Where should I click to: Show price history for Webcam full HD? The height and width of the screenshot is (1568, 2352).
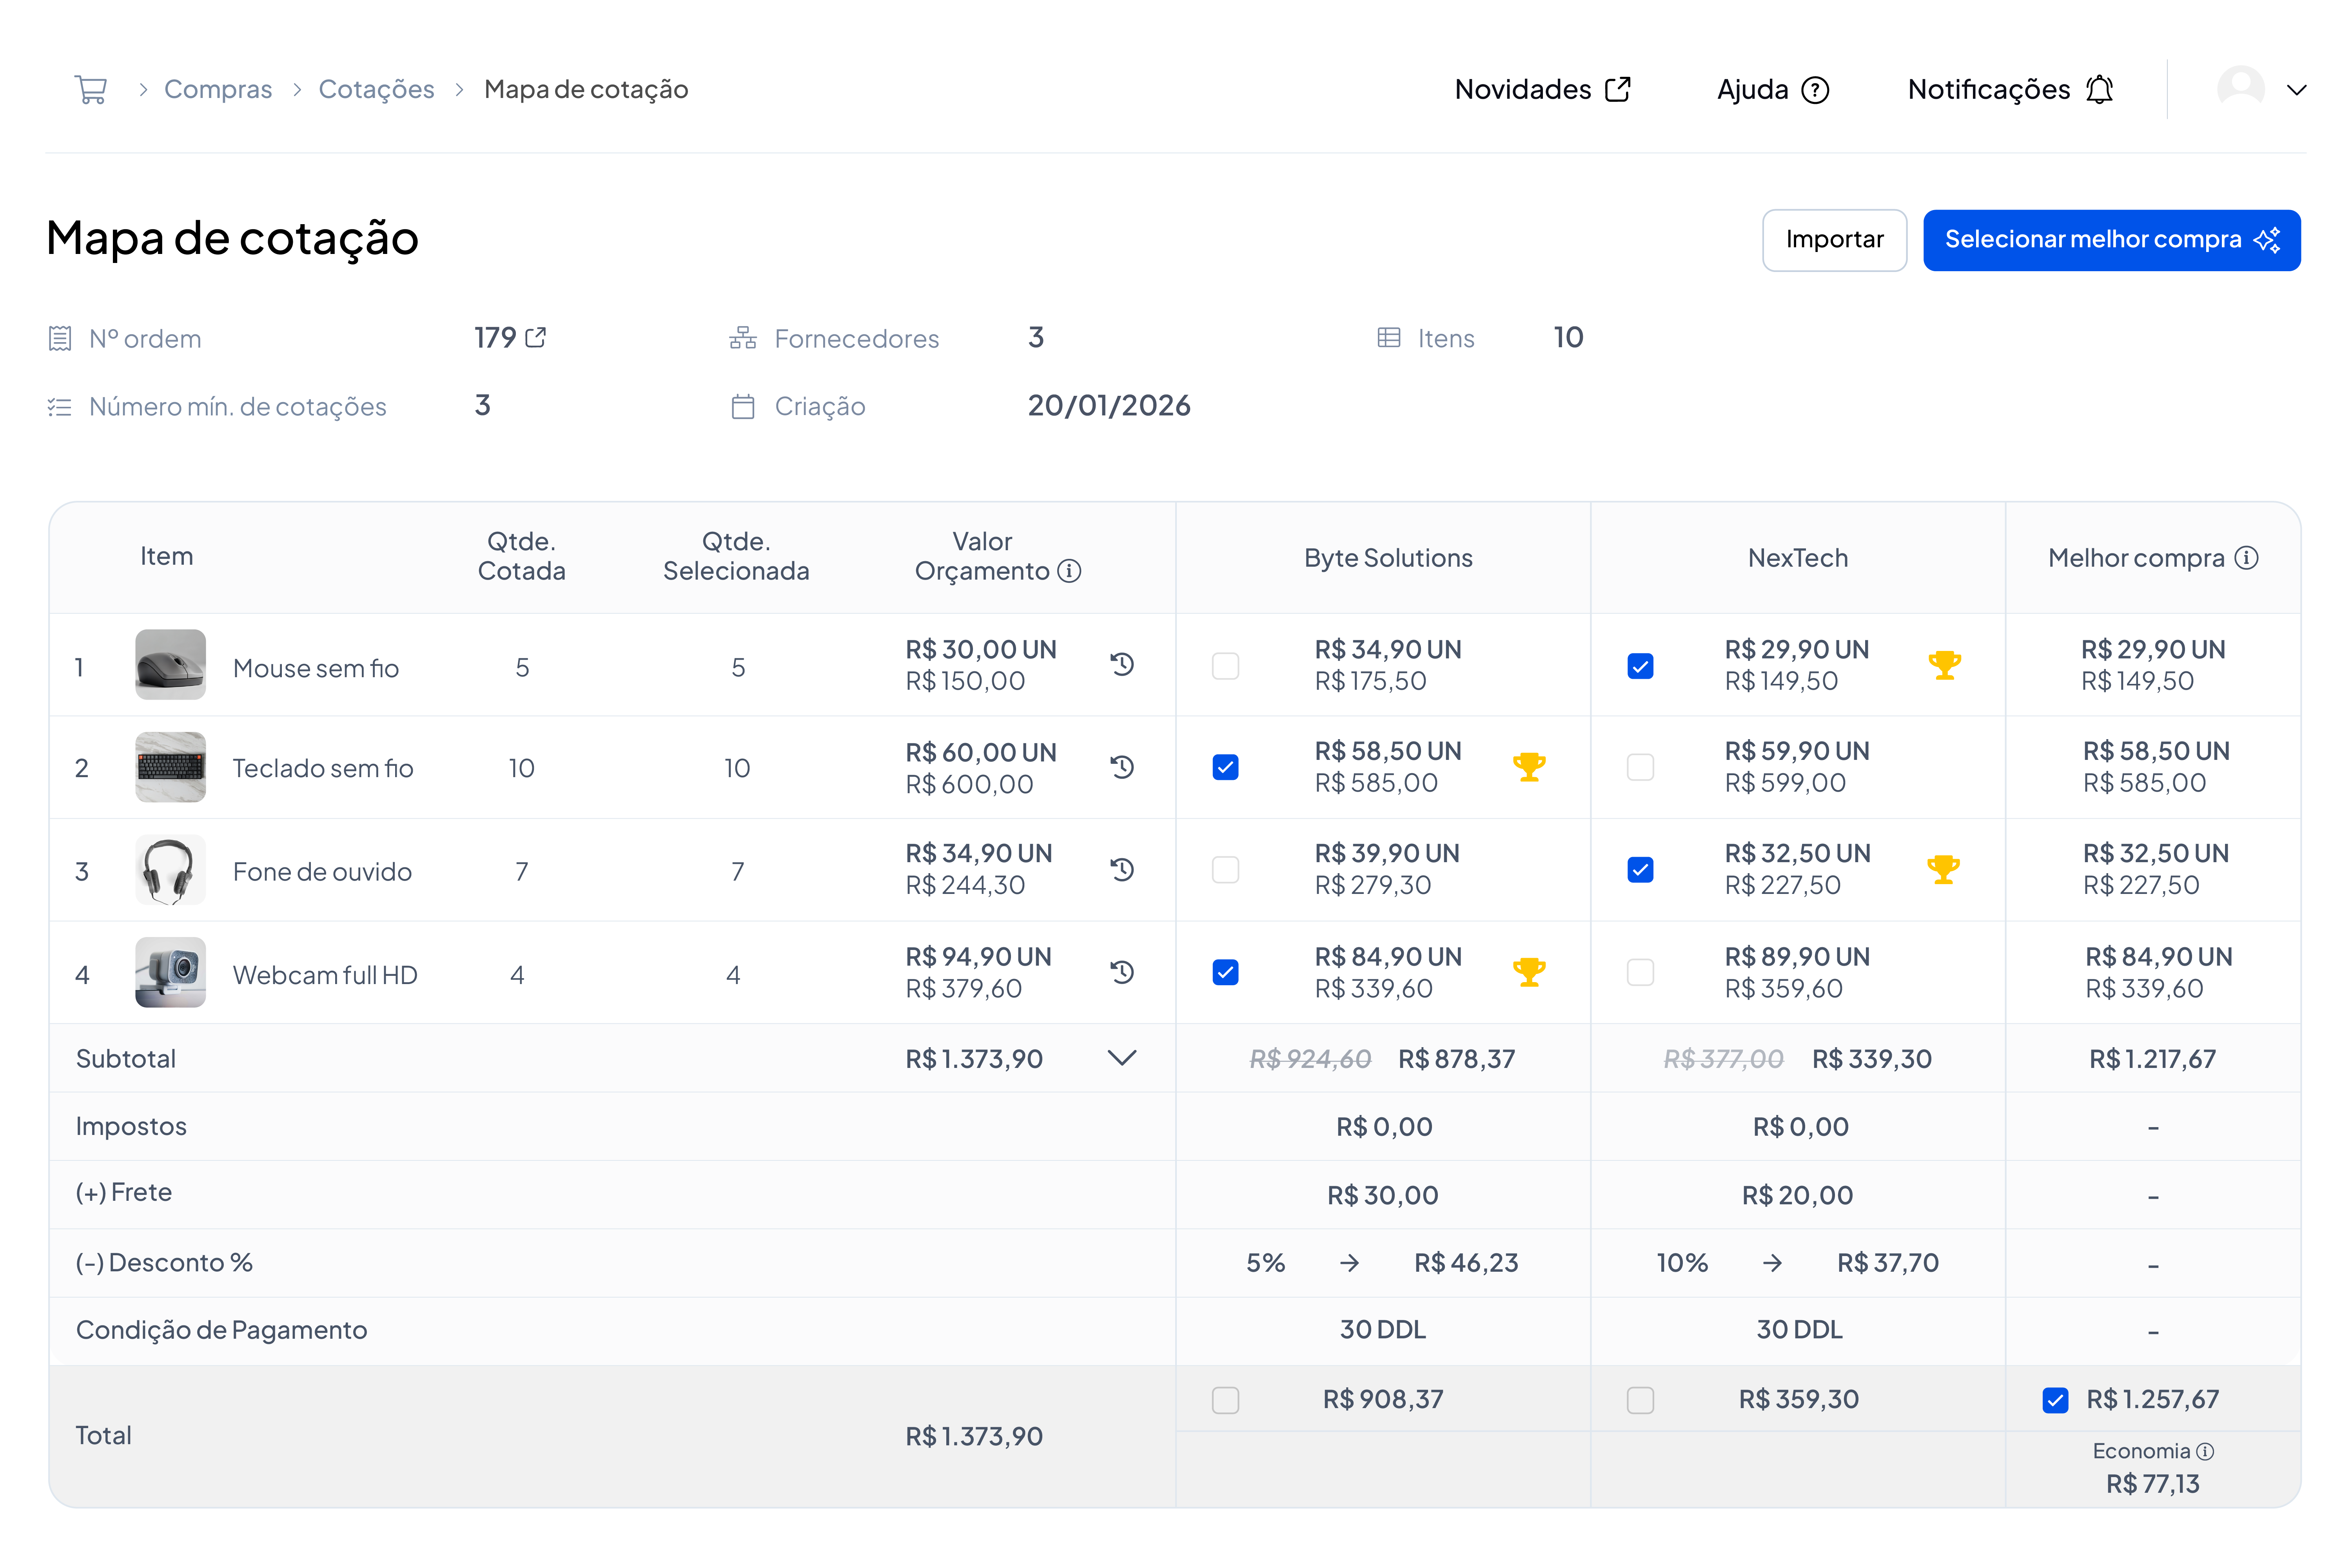[x=1122, y=972]
